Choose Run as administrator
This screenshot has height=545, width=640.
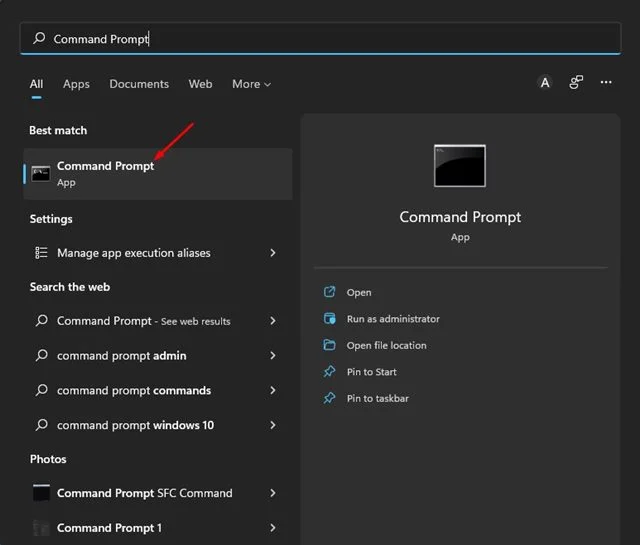coord(393,319)
